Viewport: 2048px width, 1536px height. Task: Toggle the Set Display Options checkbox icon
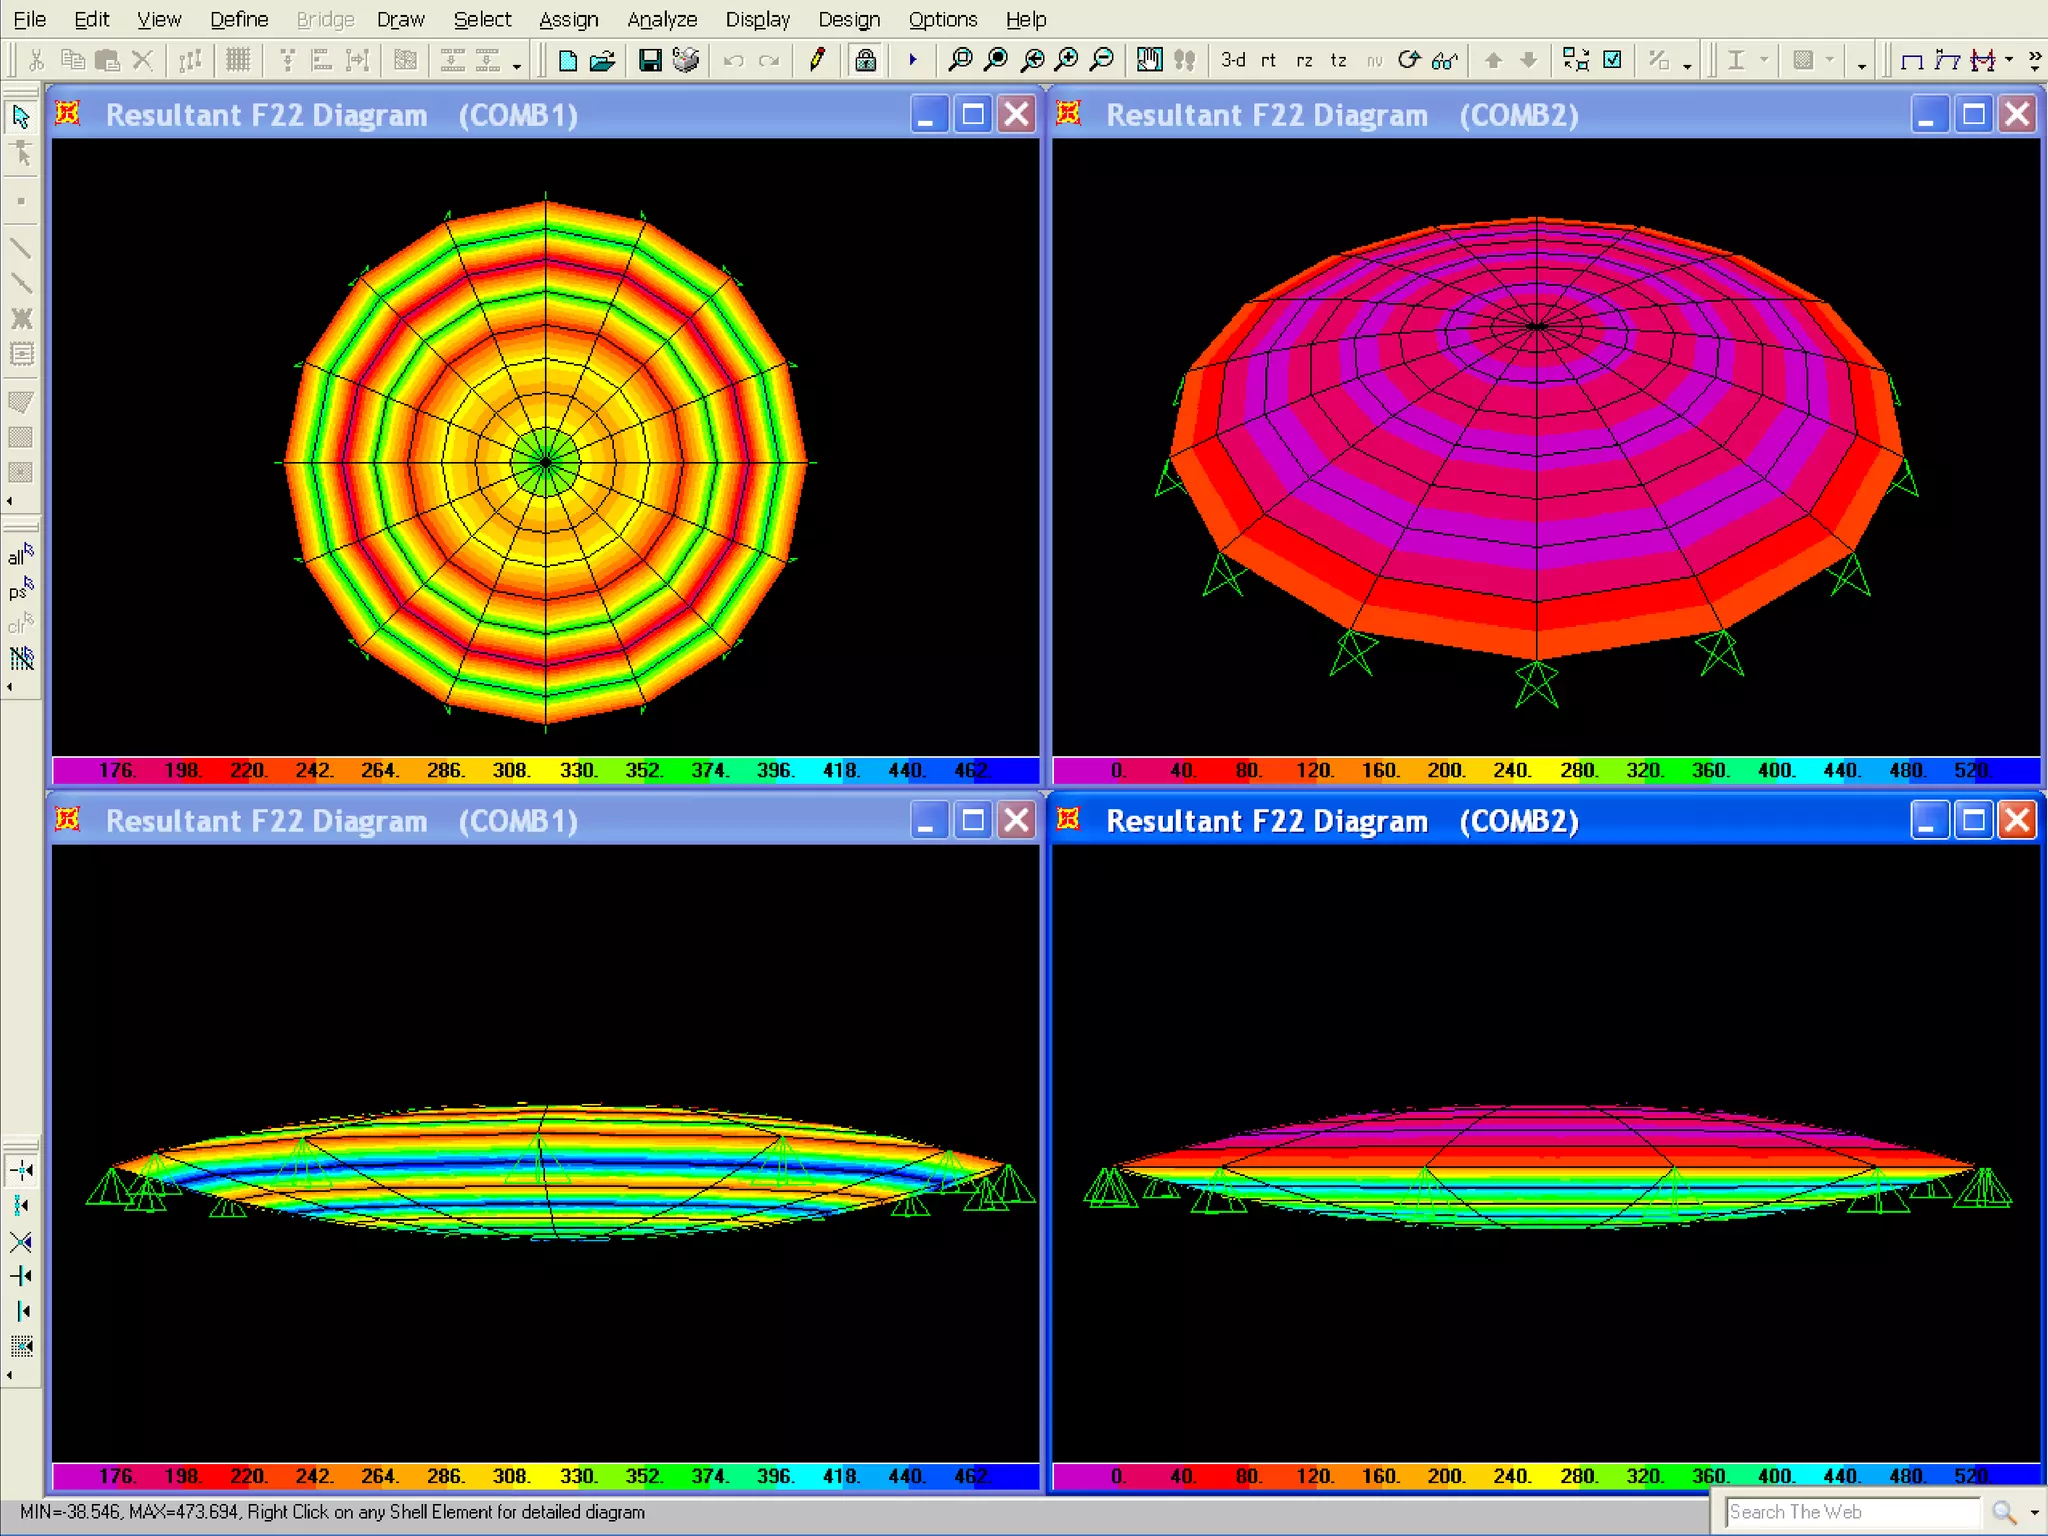1612,60
